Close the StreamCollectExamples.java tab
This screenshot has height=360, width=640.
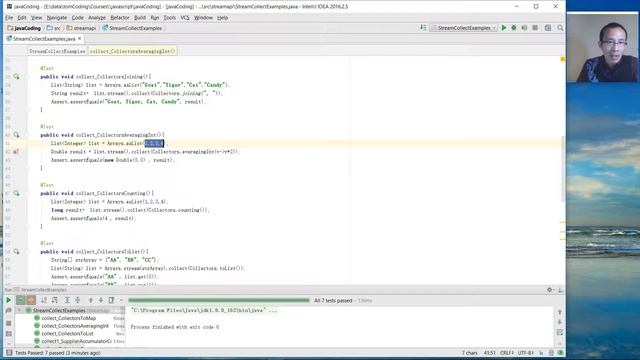(80, 38)
